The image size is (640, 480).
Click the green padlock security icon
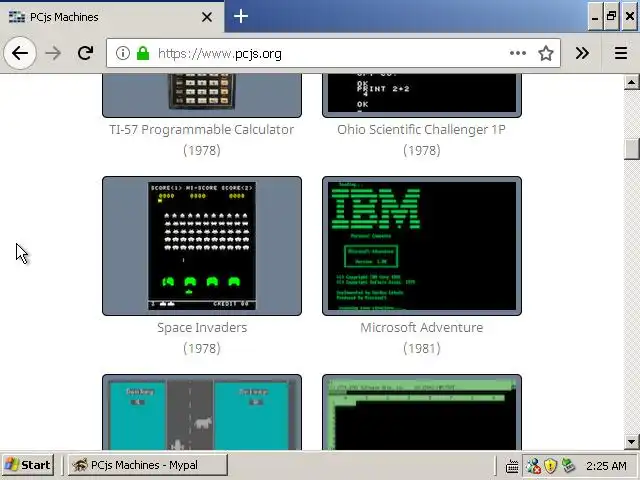pos(143,53)
